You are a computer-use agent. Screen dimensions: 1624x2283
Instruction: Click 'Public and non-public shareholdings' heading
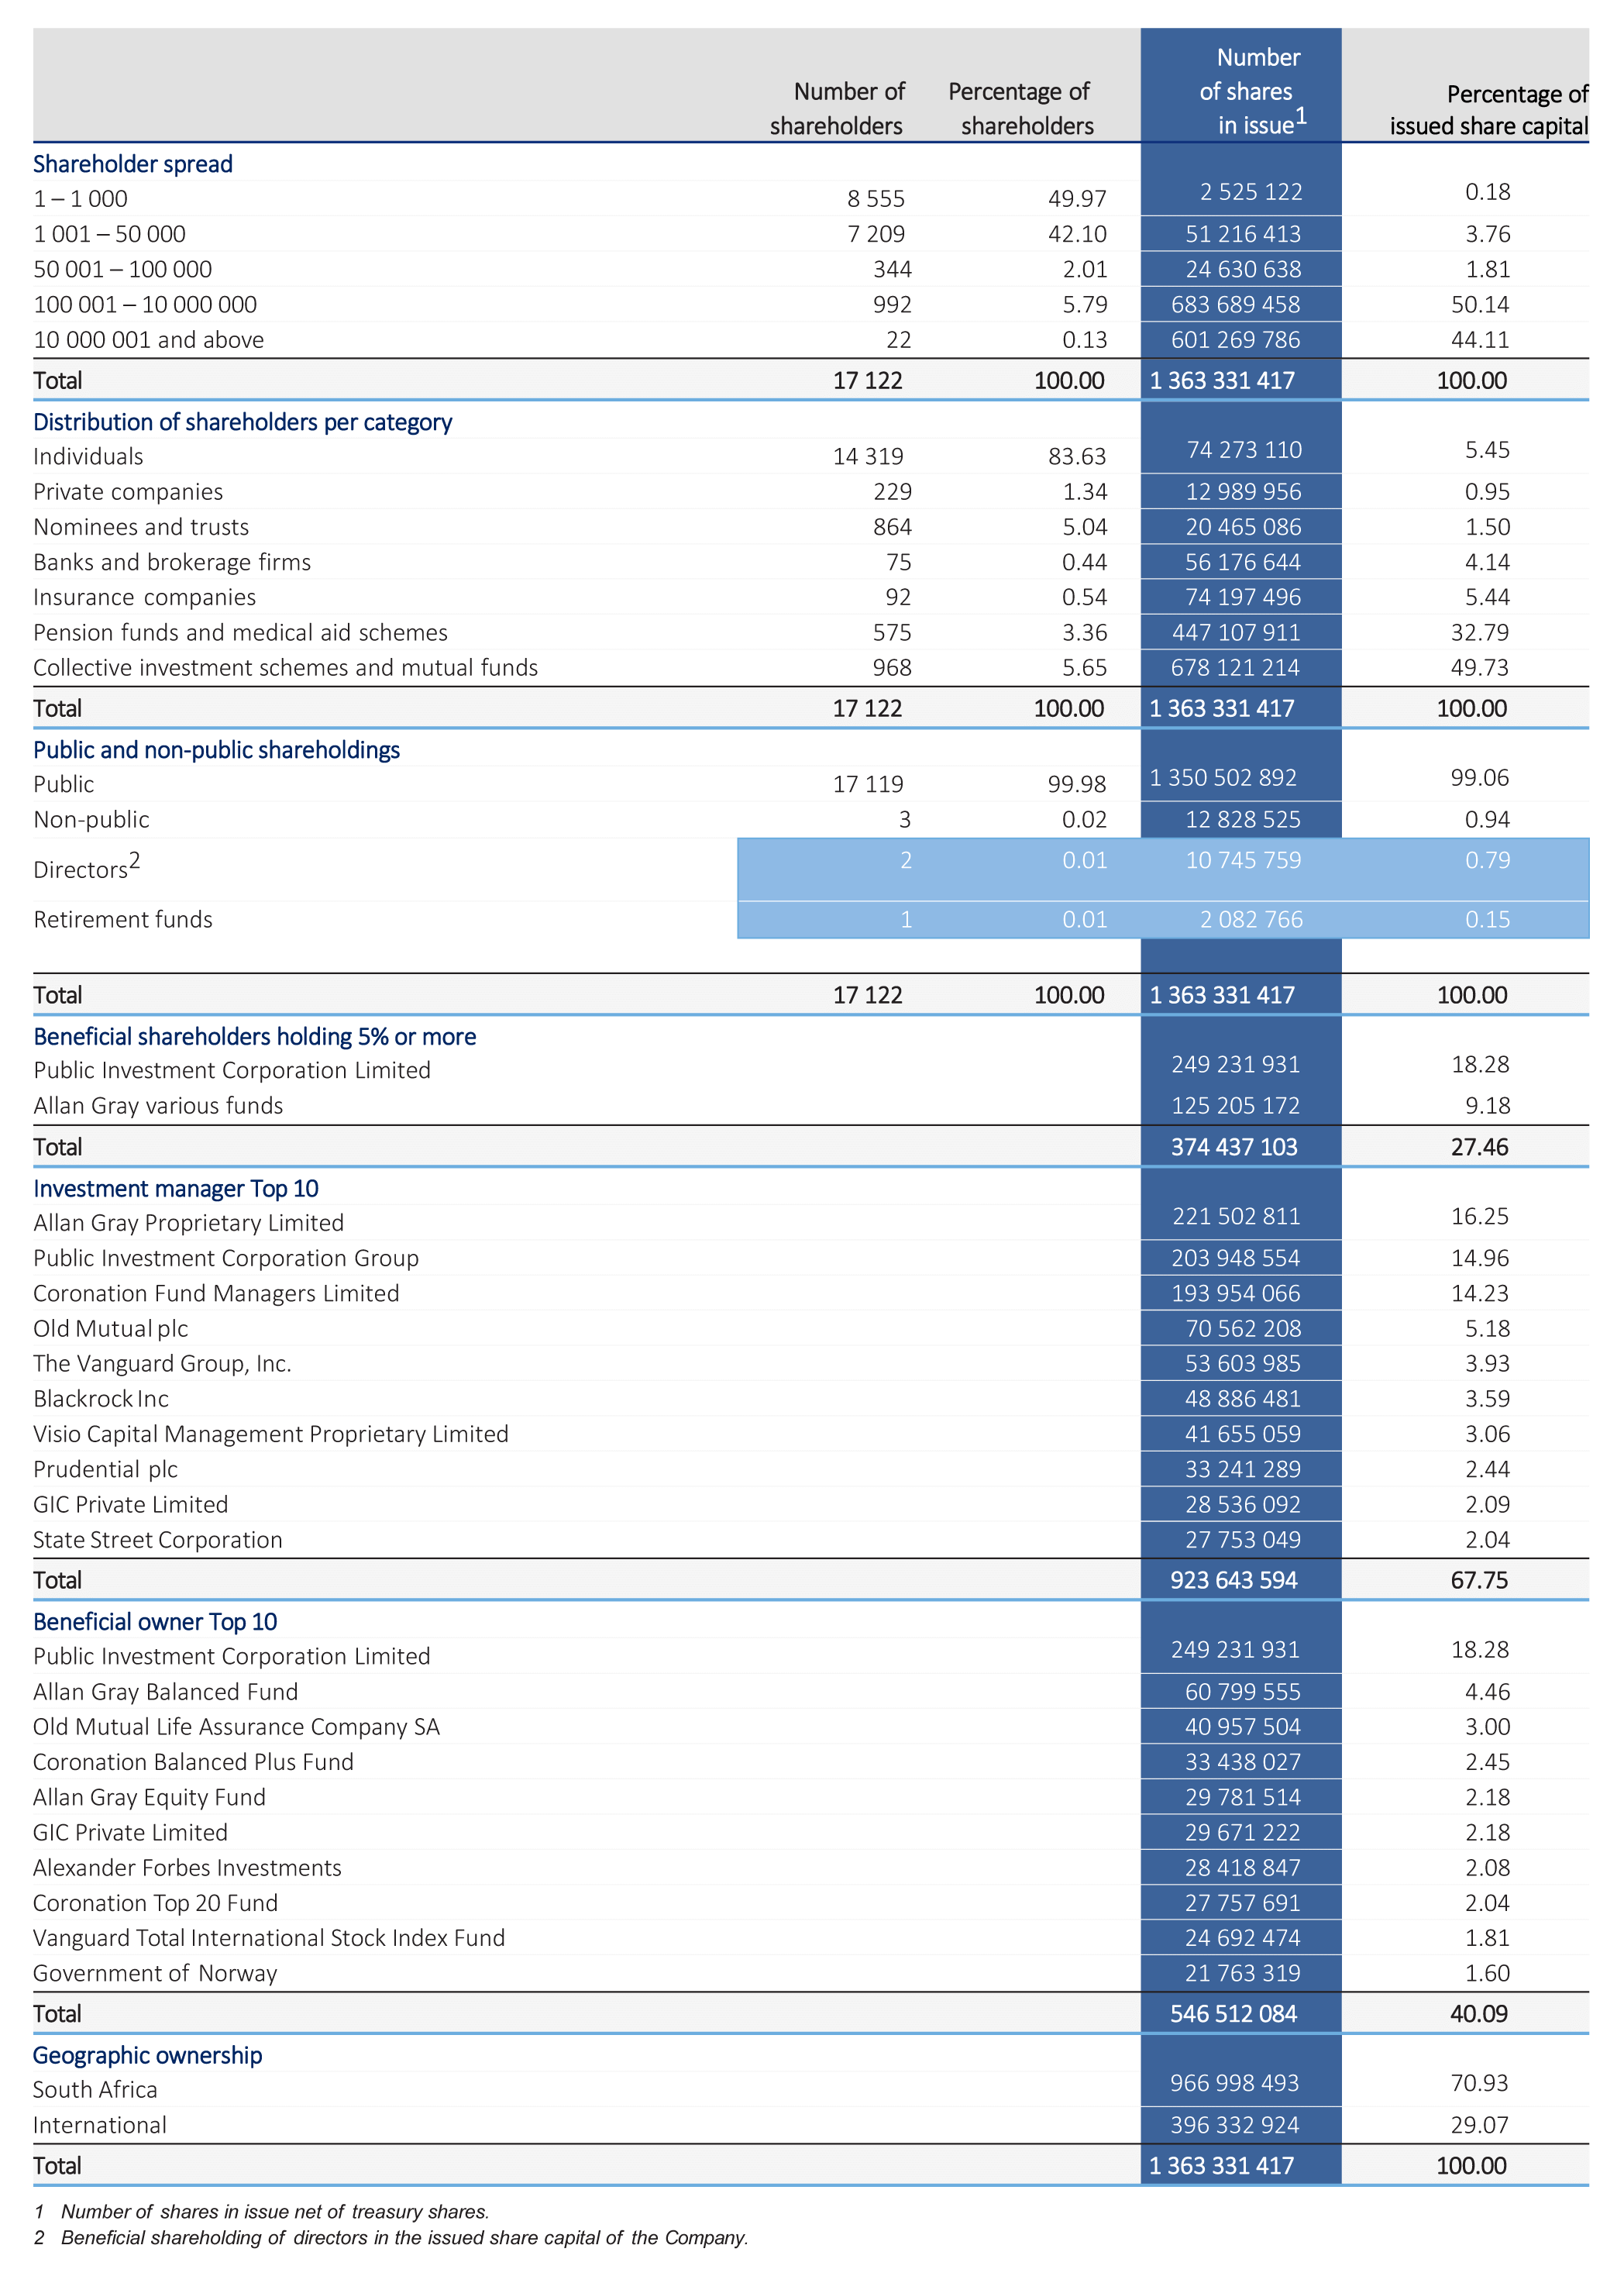coord(216,750)
